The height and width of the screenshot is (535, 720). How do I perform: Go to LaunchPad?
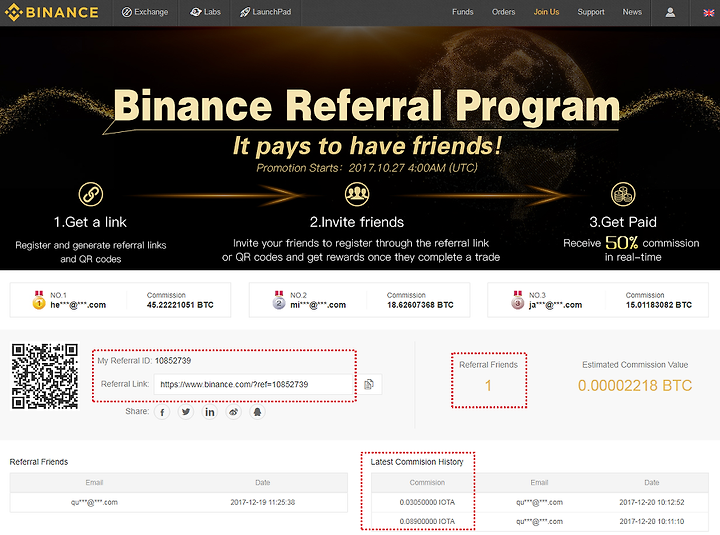tap(265, 12)
